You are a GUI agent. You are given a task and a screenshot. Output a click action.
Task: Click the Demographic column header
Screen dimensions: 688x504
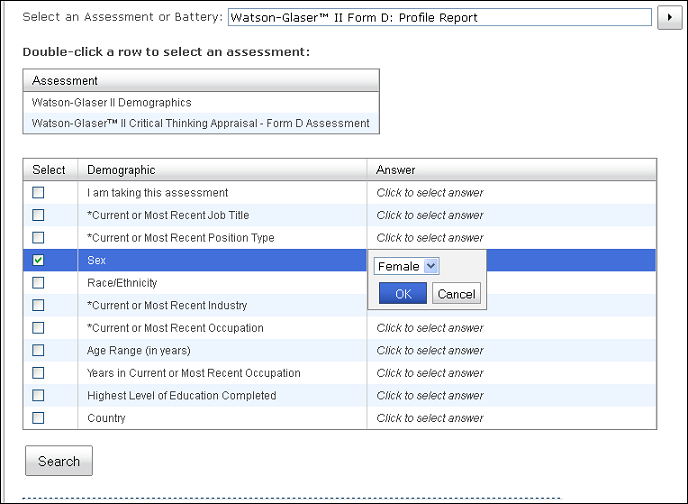pyautogui.click(x=222, y=170)
